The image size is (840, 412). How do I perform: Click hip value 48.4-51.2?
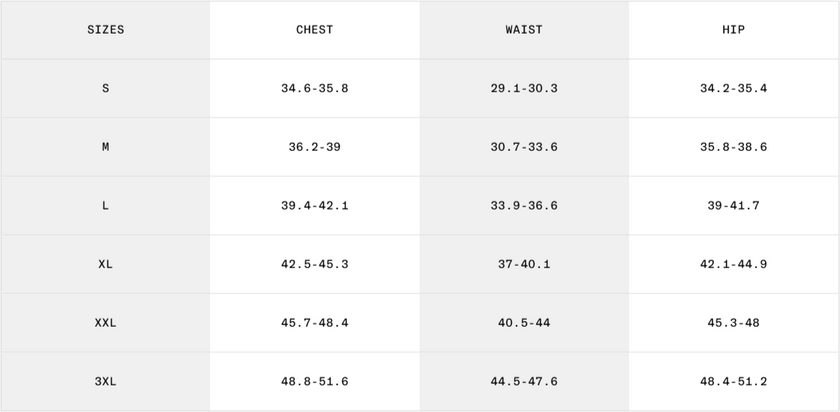coord(734,382)
